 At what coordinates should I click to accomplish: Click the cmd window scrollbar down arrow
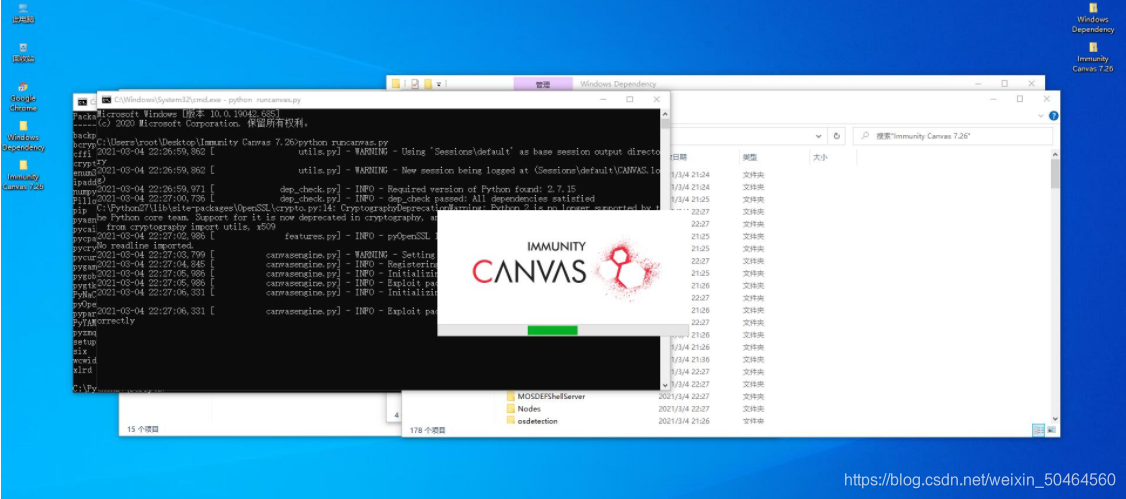coord(665,386)
